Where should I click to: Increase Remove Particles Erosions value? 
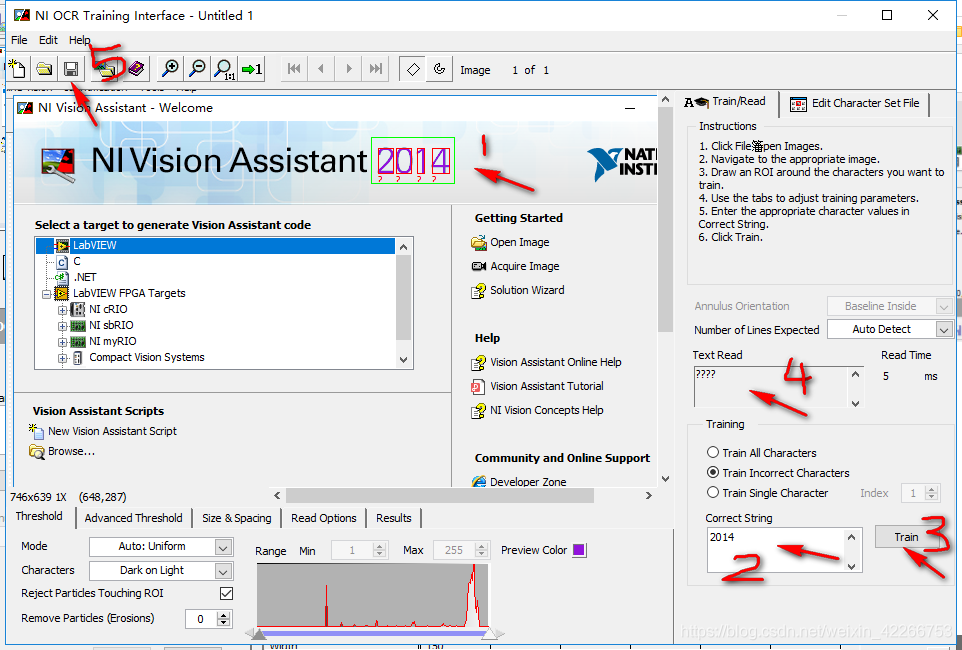[224, 615]
